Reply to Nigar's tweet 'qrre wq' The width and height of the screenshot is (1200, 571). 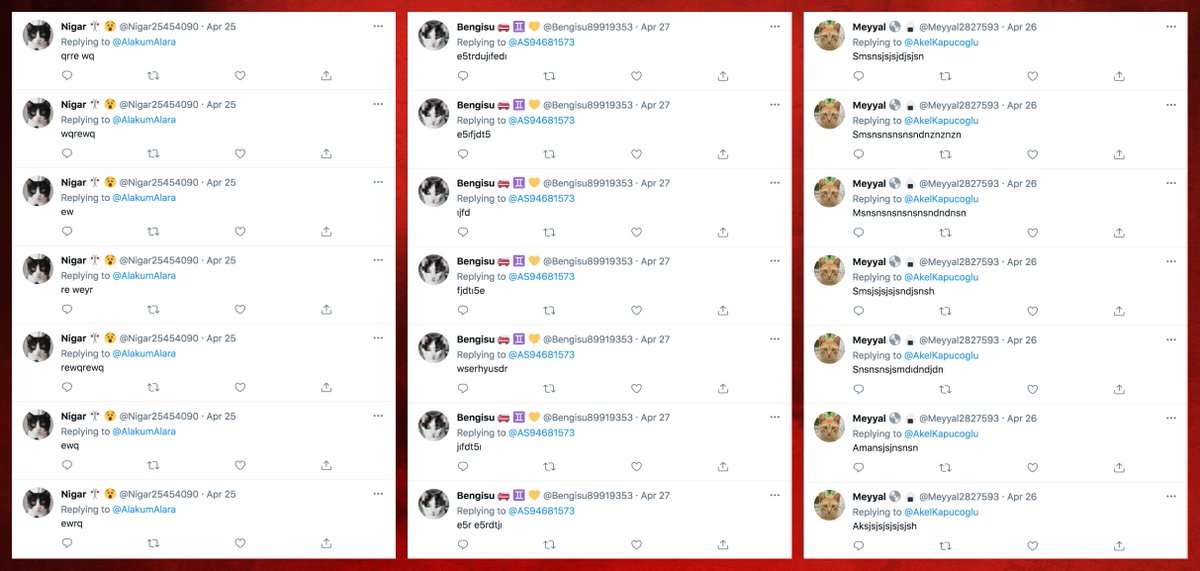pyautogui.click(x=67, y=75)
